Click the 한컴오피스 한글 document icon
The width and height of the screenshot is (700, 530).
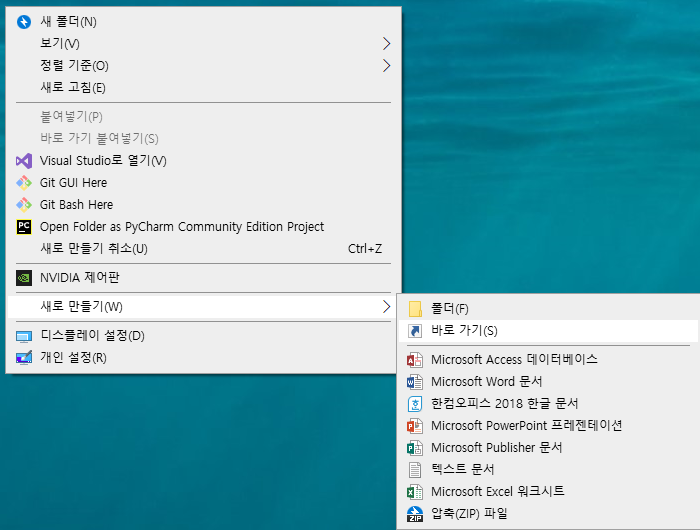[415, 404]
